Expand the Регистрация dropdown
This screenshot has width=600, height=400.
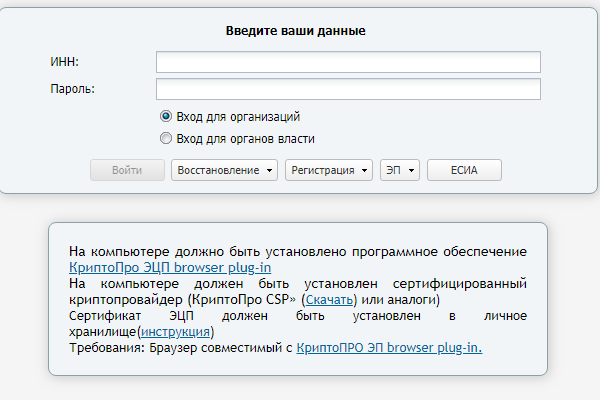(x=329, y=170)
